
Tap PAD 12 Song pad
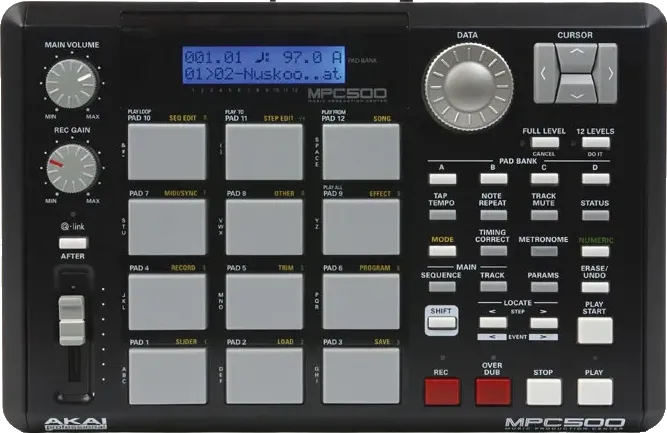click(x=361, y=152)
